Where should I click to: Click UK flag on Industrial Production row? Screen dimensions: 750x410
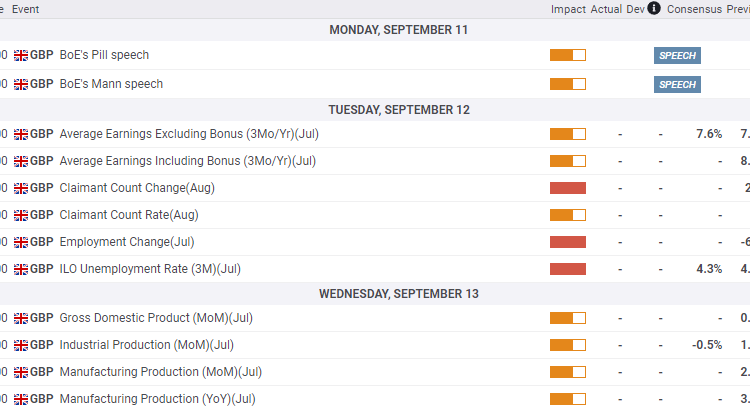(21, 345)
